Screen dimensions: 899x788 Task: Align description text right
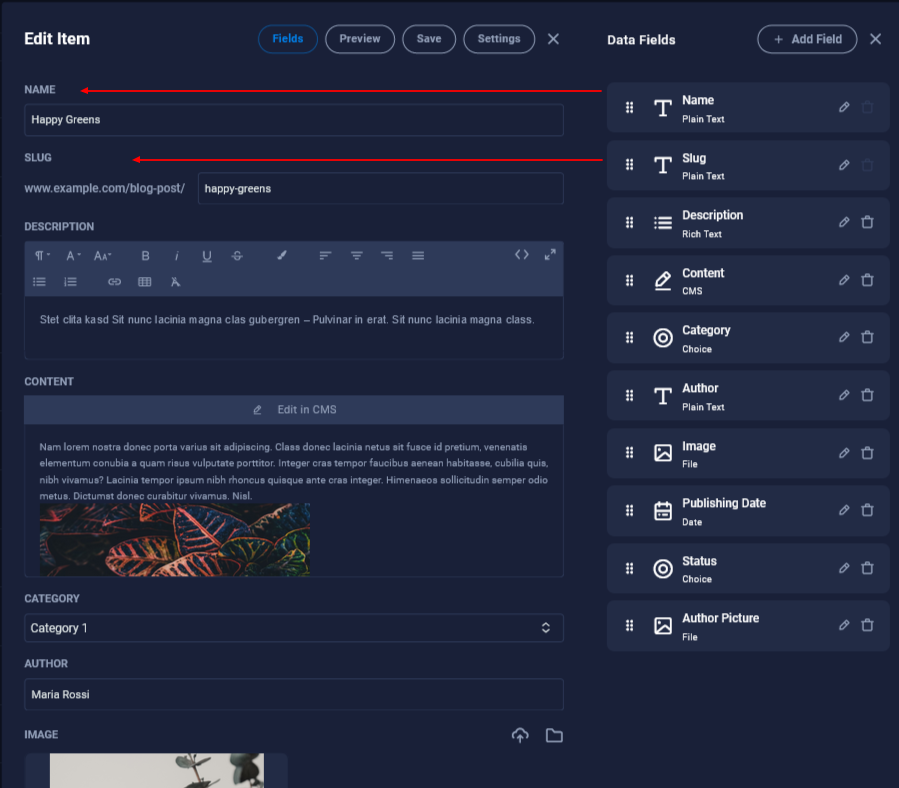point(387,256)
